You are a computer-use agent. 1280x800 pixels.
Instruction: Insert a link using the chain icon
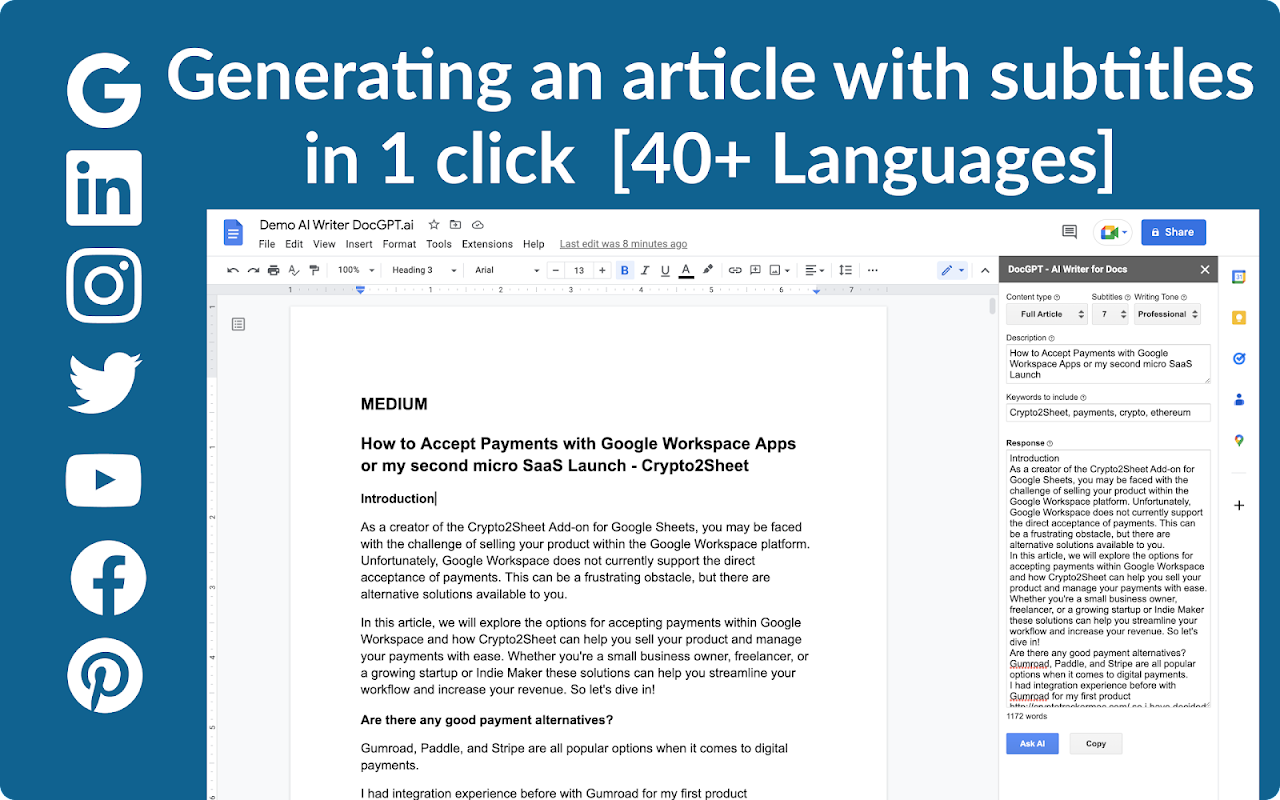(x=735, y=270)
